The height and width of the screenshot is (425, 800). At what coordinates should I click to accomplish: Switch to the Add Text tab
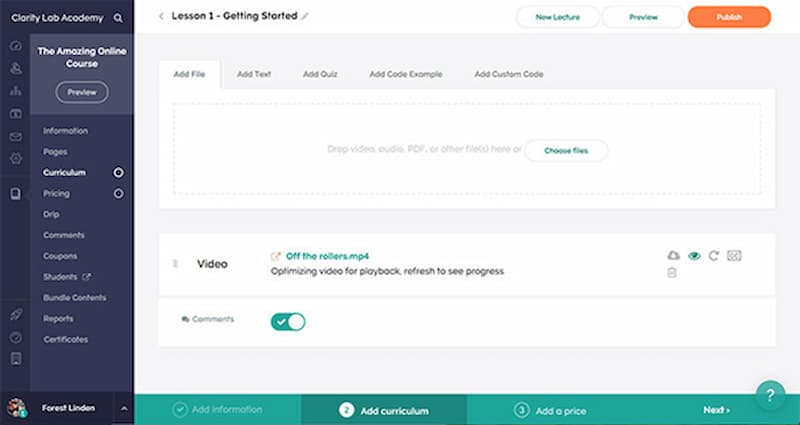[x=254, y=74]
